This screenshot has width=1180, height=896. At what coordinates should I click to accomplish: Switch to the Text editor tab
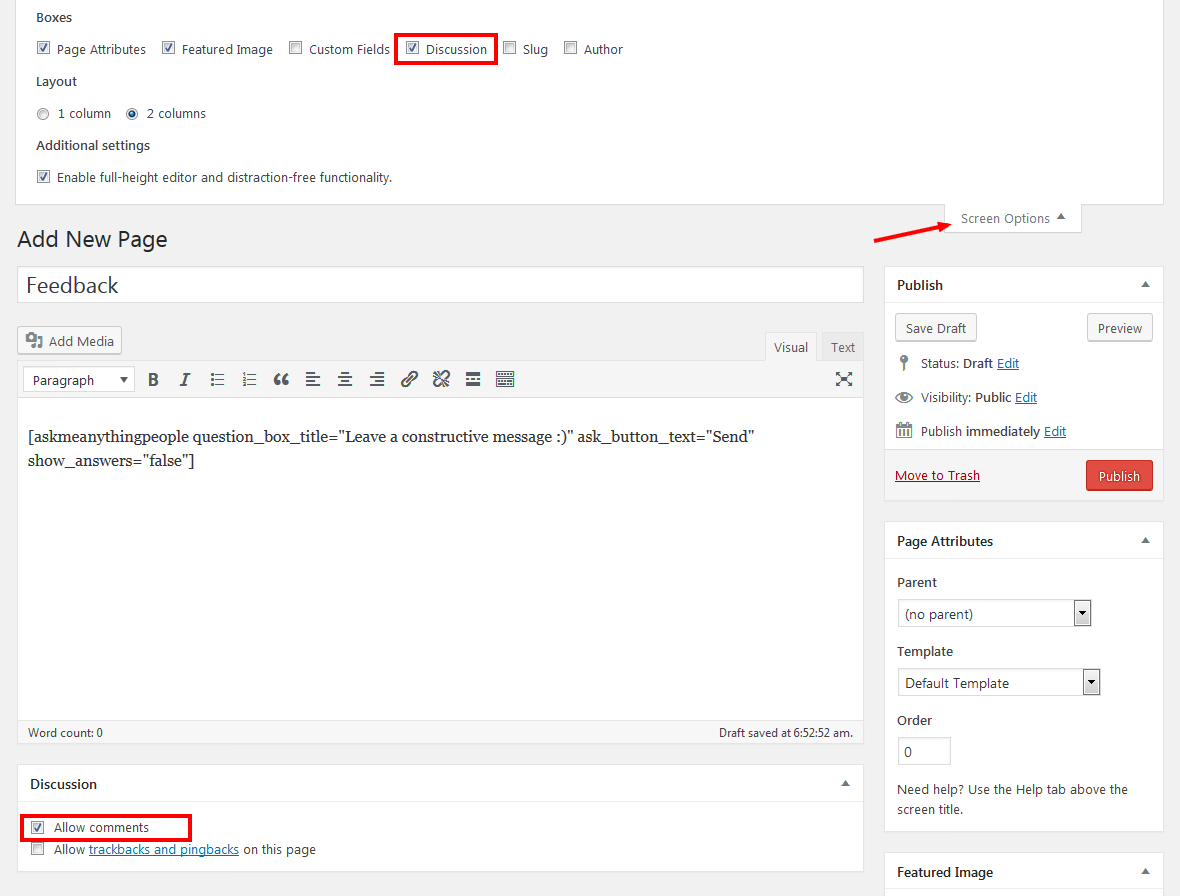coord(842,347)
